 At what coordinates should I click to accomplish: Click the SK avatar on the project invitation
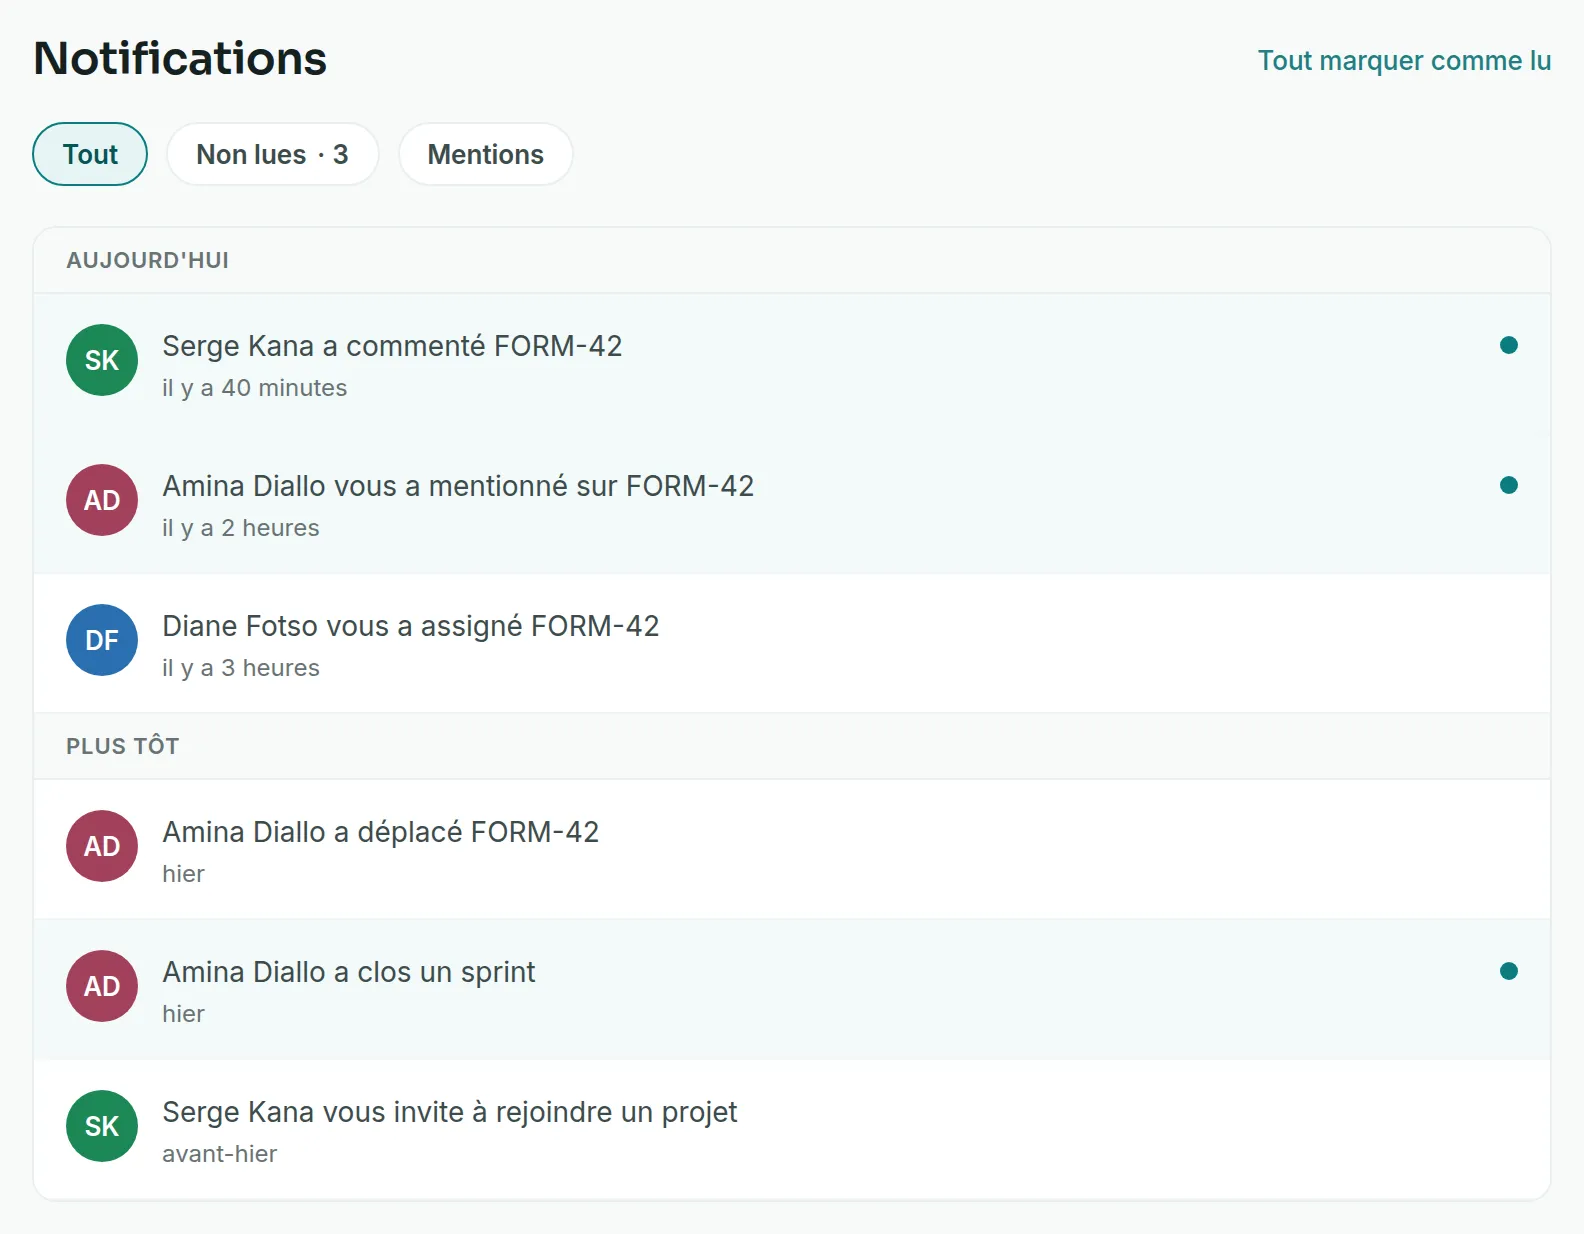pos(102,1126)
